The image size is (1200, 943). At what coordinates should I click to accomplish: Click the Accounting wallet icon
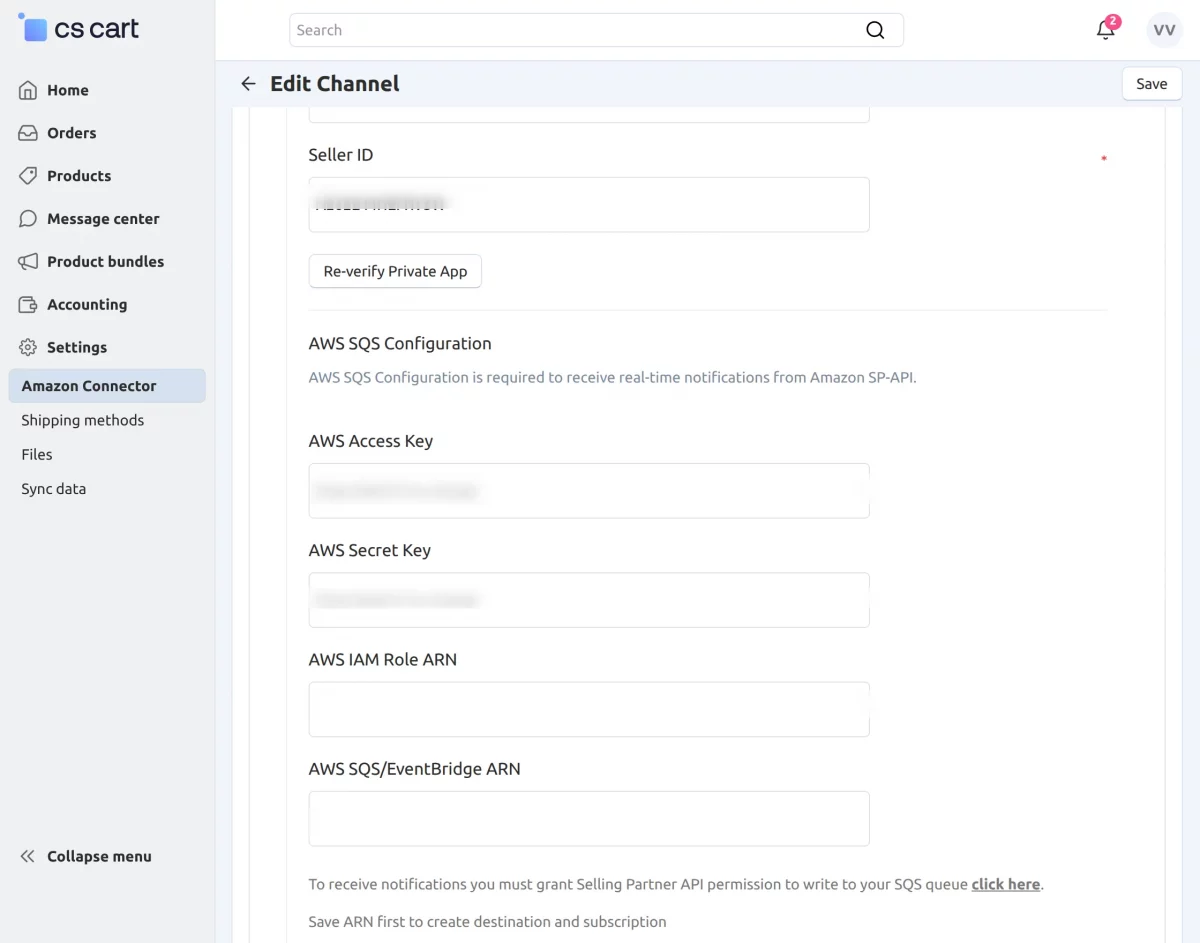point(28,305)
